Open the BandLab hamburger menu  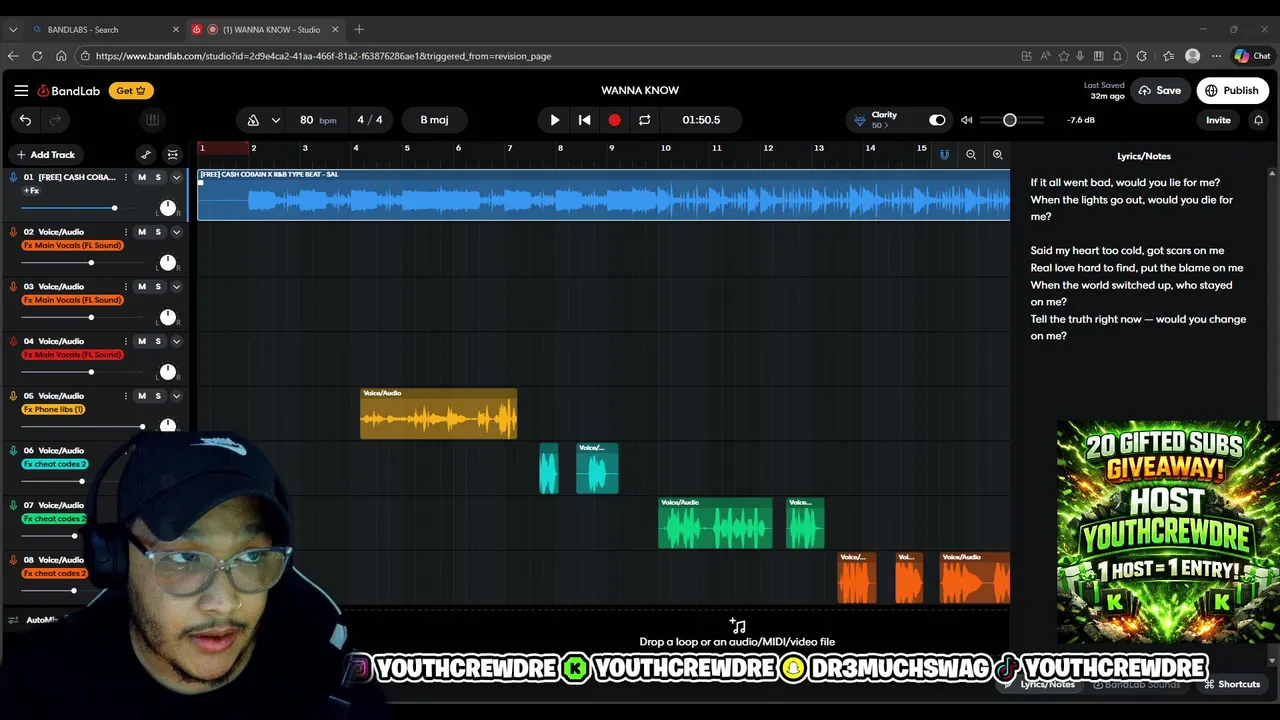tap(21, 90)
